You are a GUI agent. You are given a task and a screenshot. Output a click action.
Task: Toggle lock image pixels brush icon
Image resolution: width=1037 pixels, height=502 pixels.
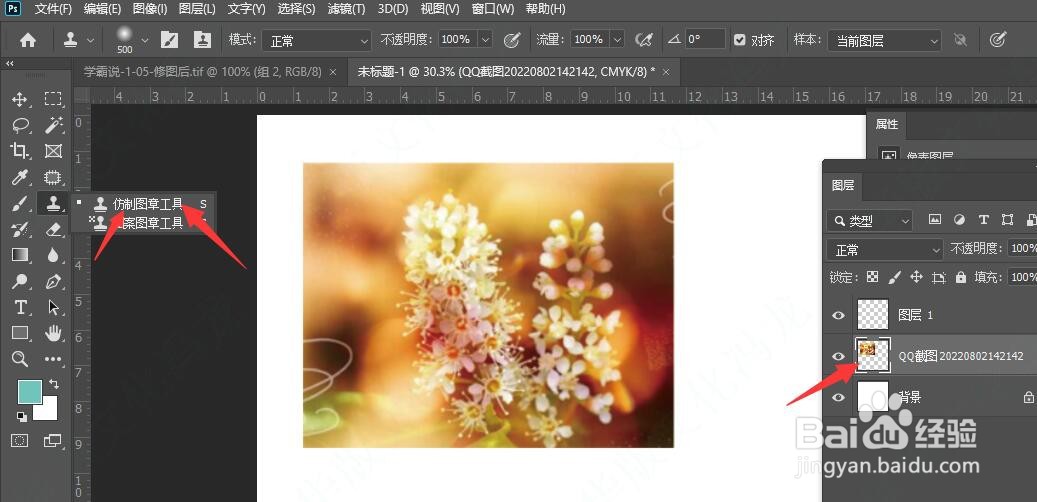coord(894,277)
